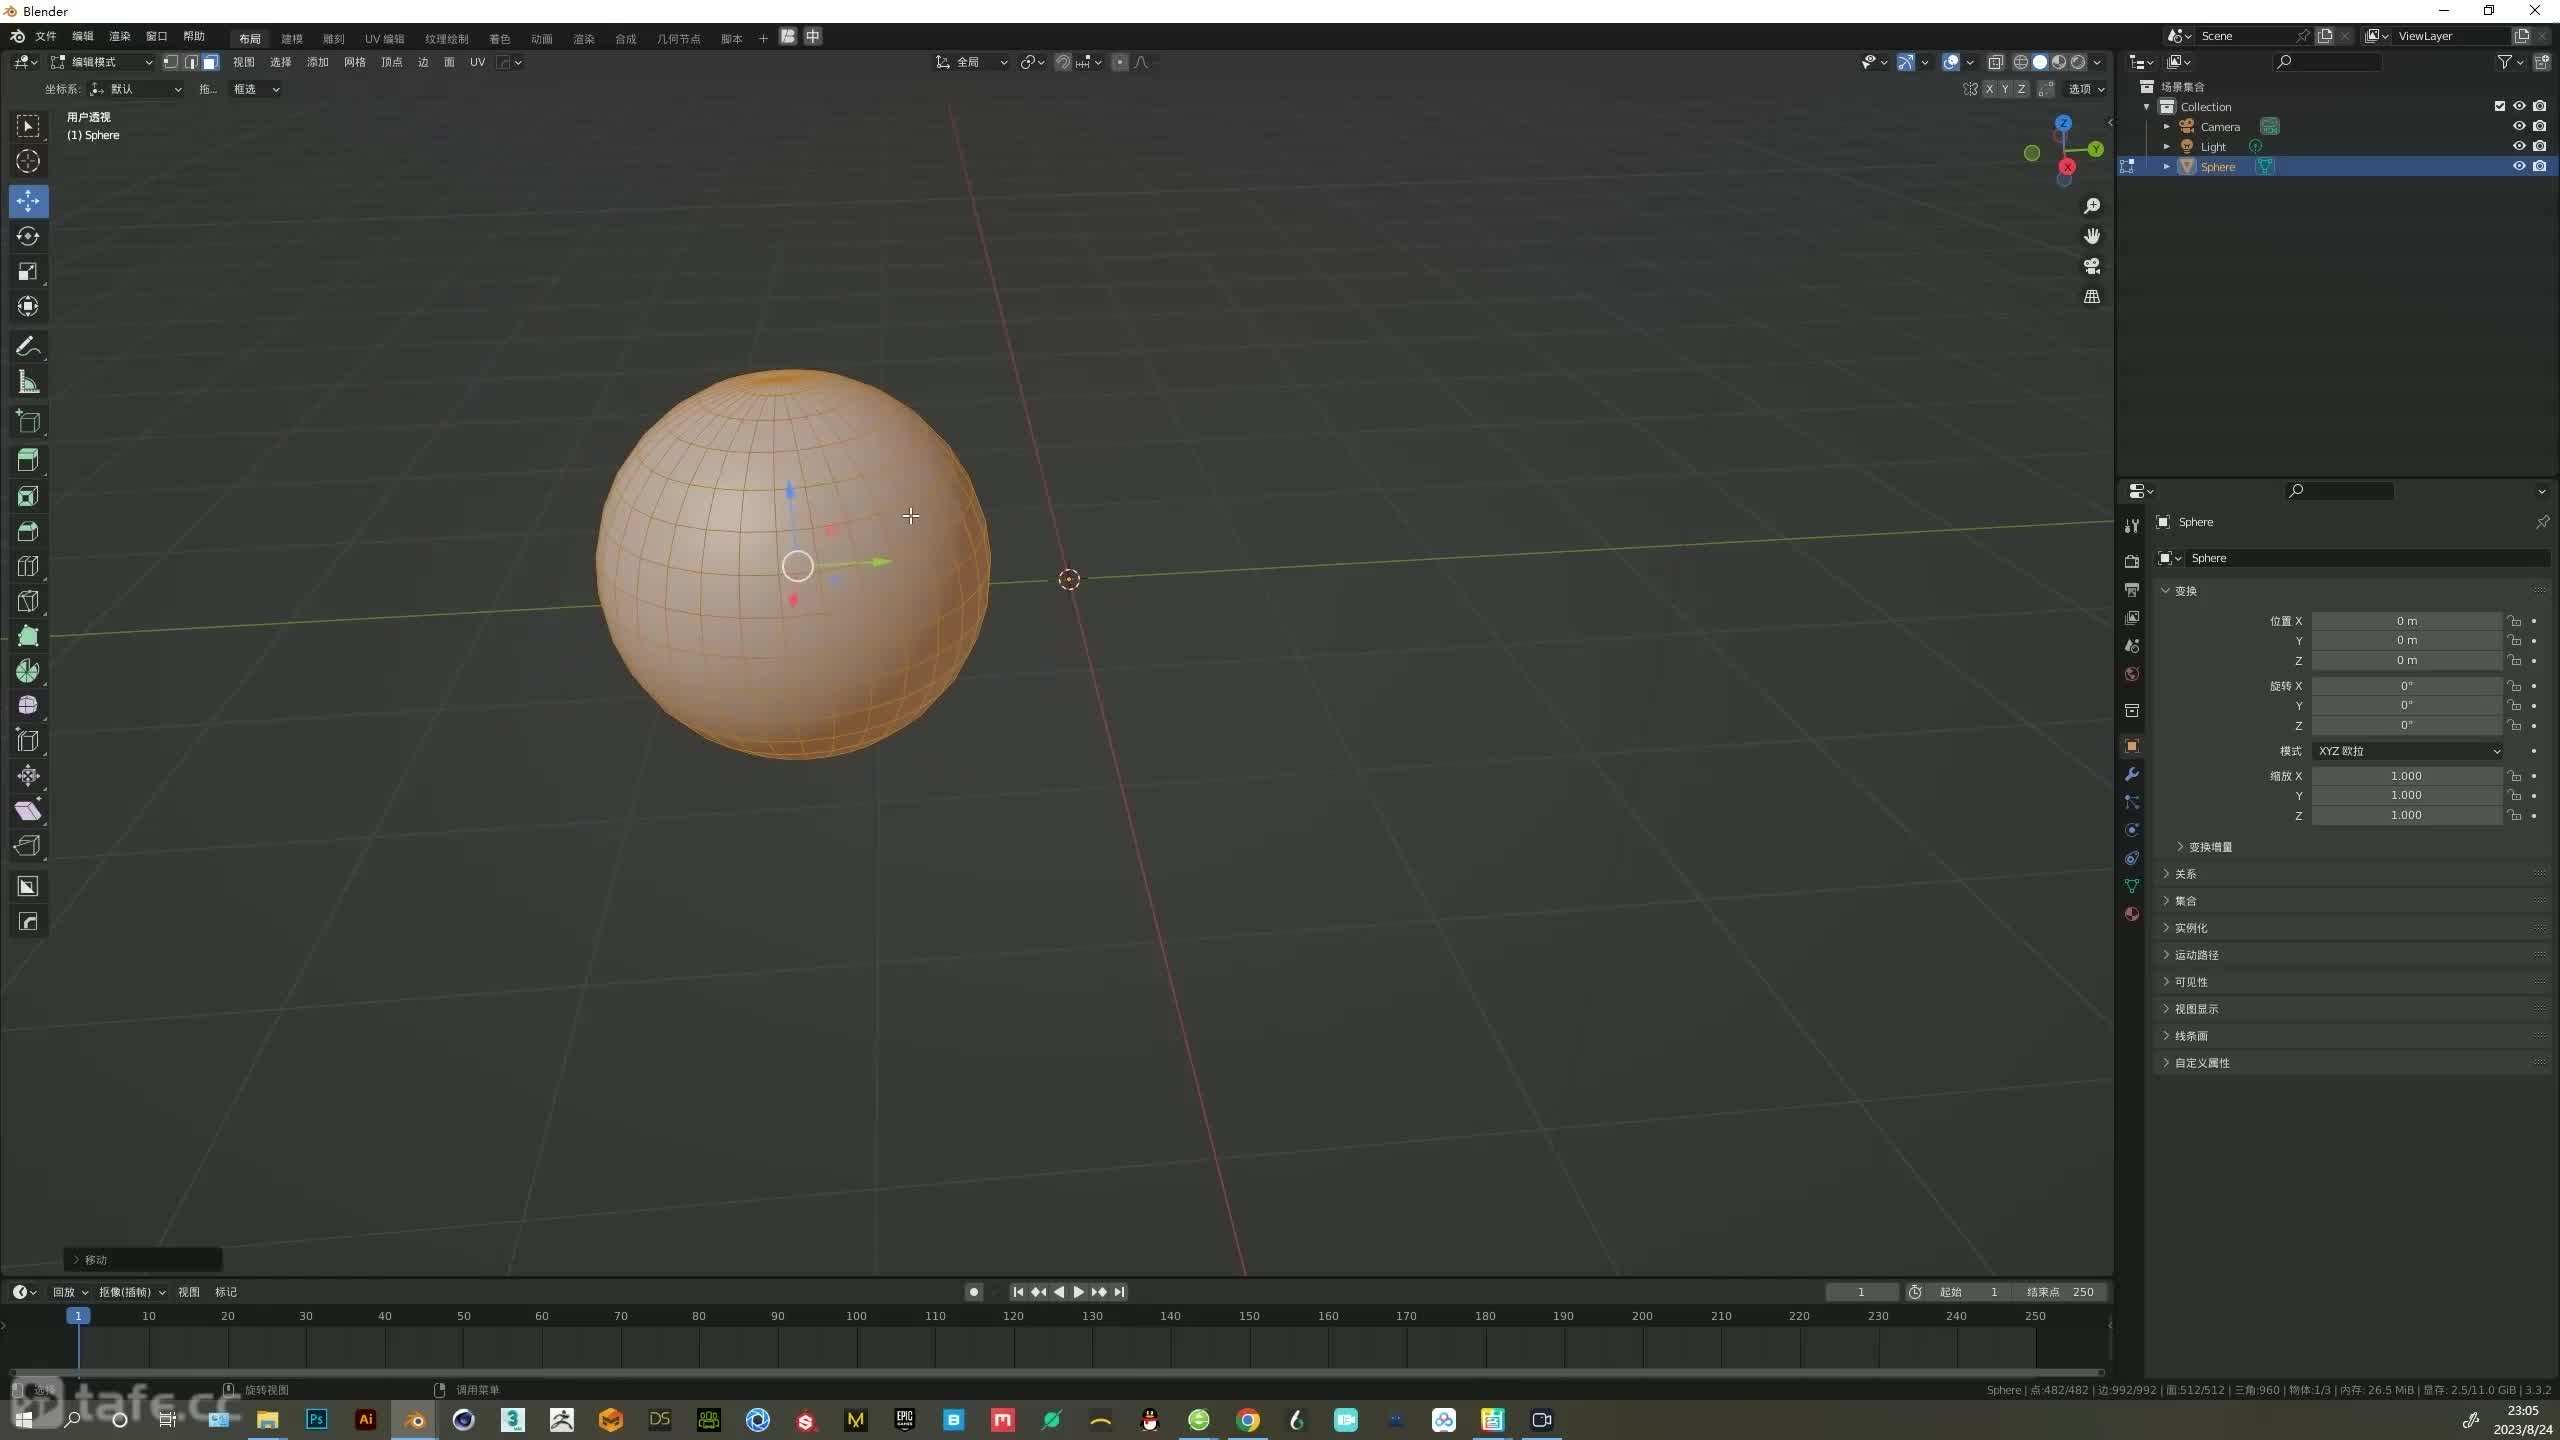Play the animation forward
The height and width of the screenshot is (1440, 2560).
click(x=1078, y=1292)
